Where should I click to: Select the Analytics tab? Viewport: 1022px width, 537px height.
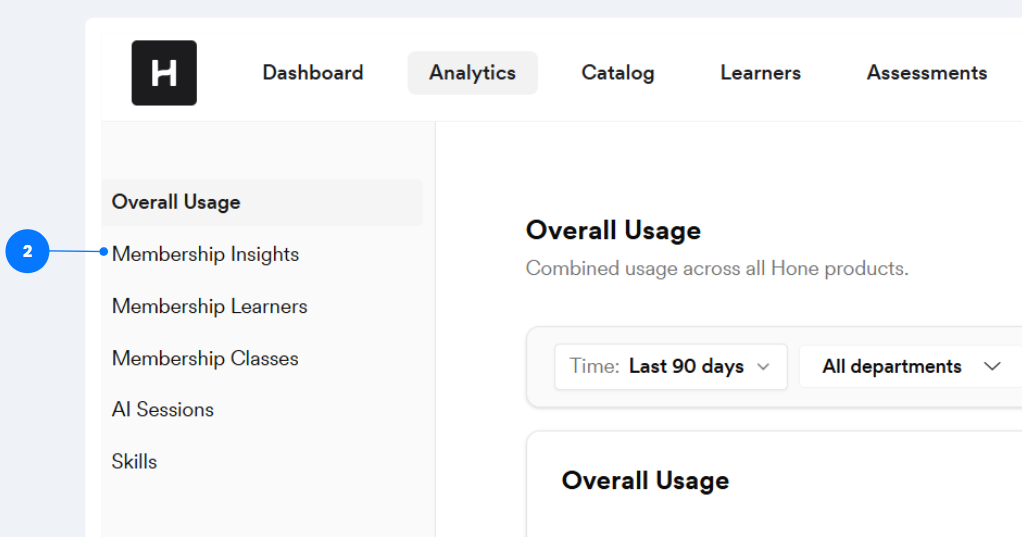pos(473,73)
